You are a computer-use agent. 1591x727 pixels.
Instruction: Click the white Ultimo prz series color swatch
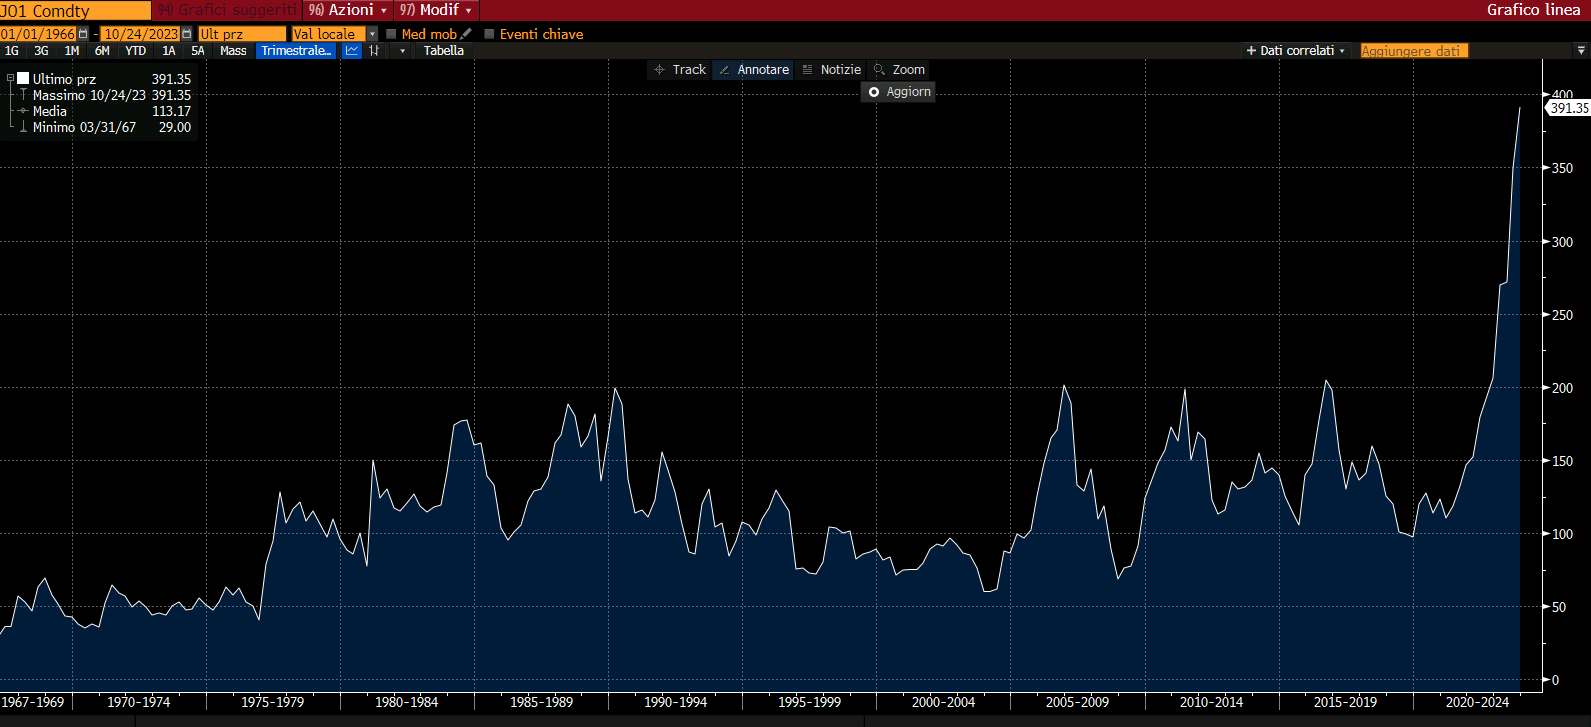tap(23, 78)
